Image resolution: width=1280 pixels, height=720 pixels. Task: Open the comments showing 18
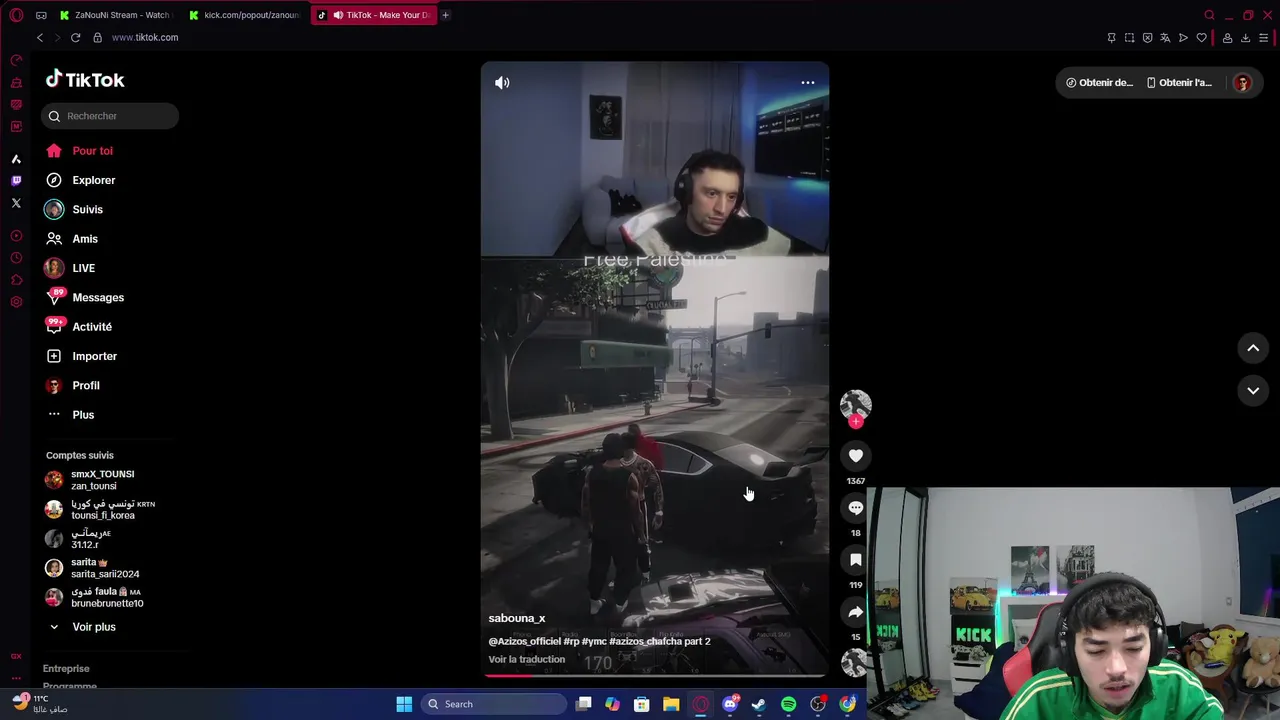click(x=856, y=508)
